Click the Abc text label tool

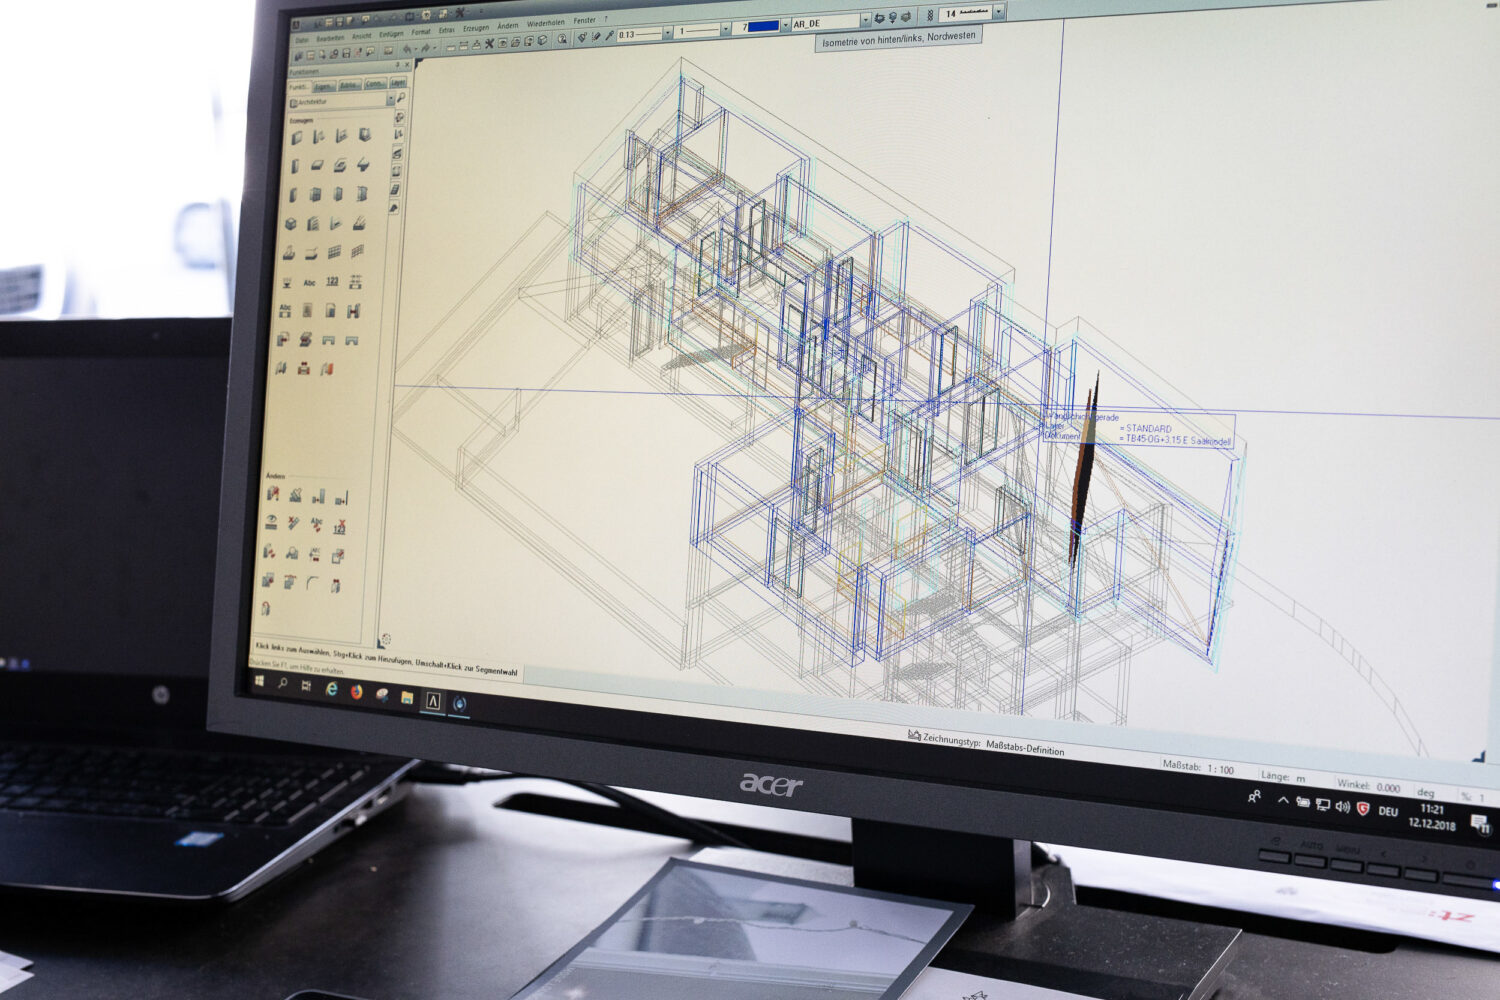309,282
